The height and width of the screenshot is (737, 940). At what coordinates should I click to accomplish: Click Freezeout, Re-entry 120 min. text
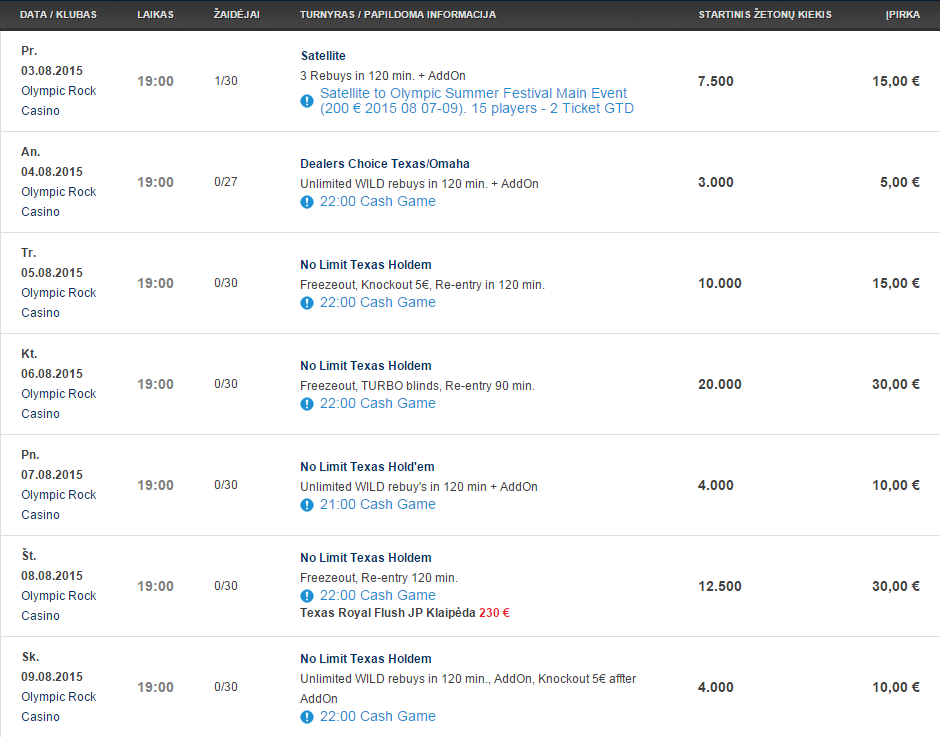(379, 578)
